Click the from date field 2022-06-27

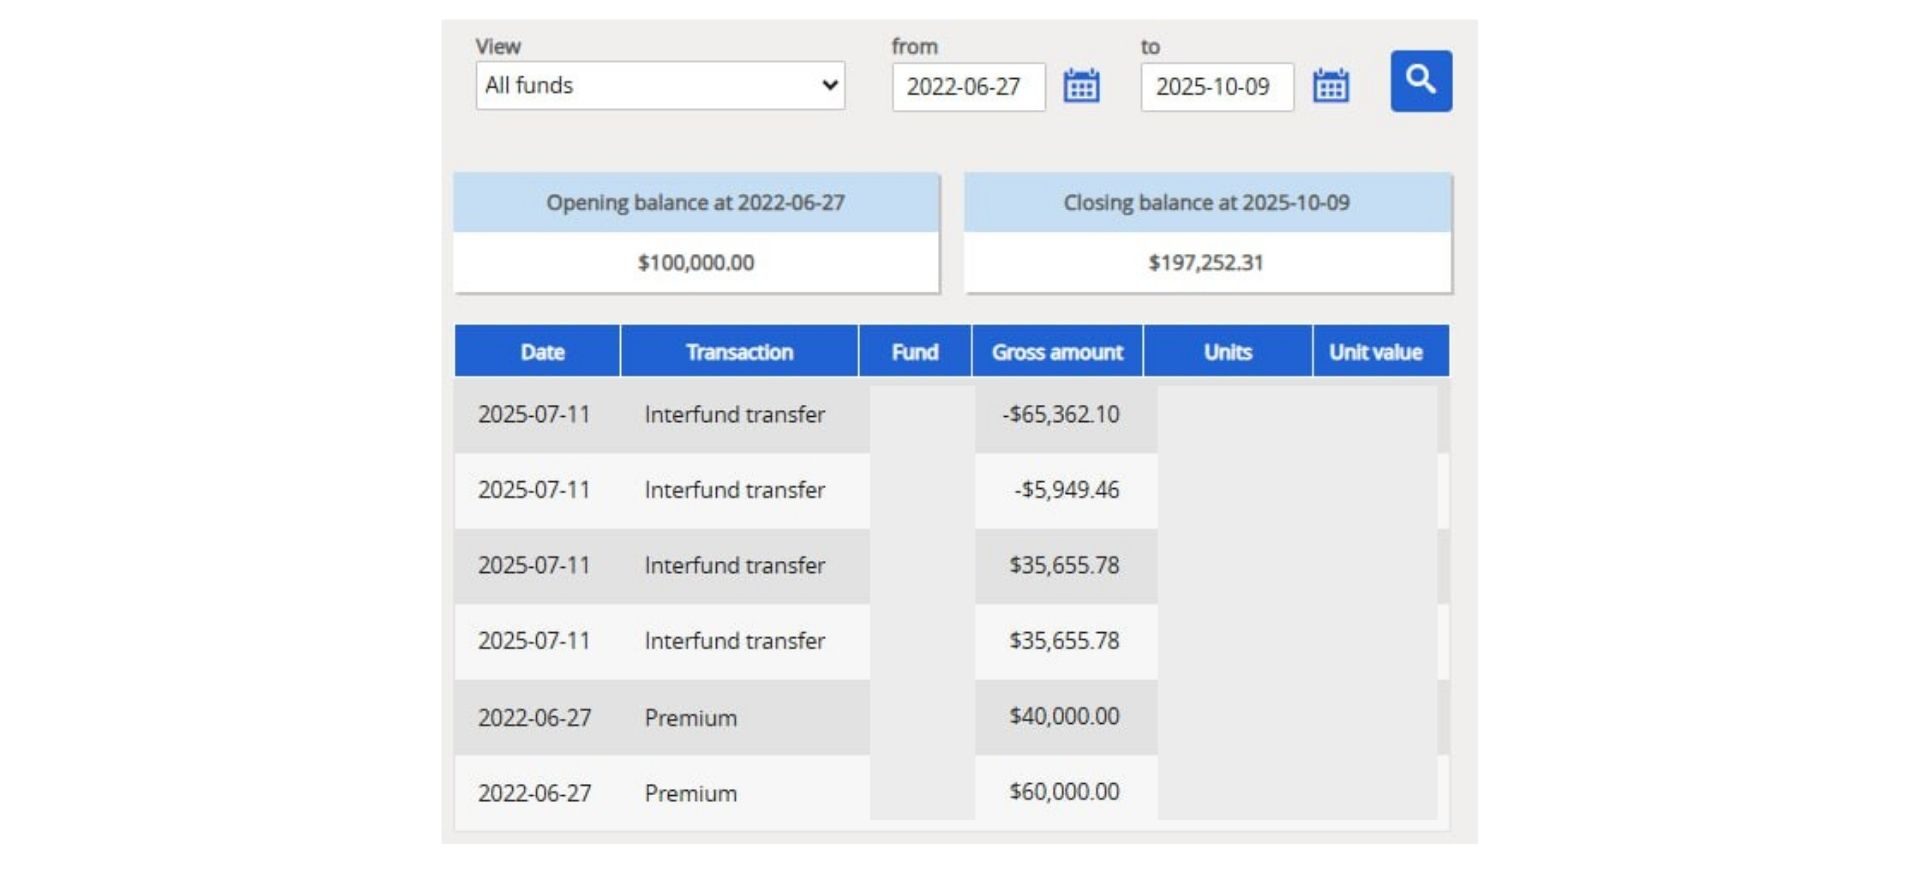967,87
